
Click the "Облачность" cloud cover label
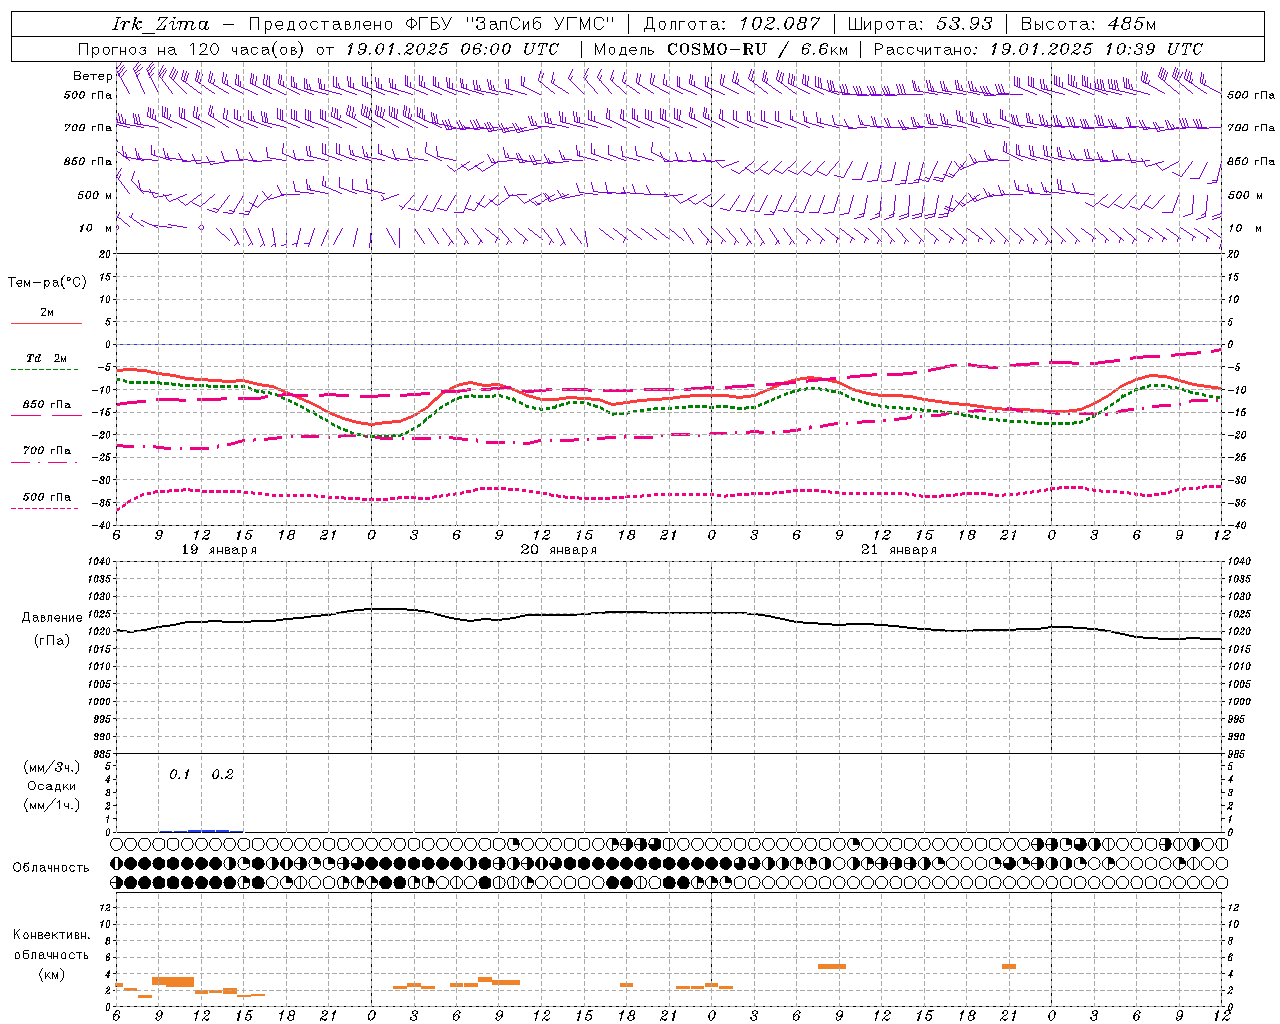51,868
